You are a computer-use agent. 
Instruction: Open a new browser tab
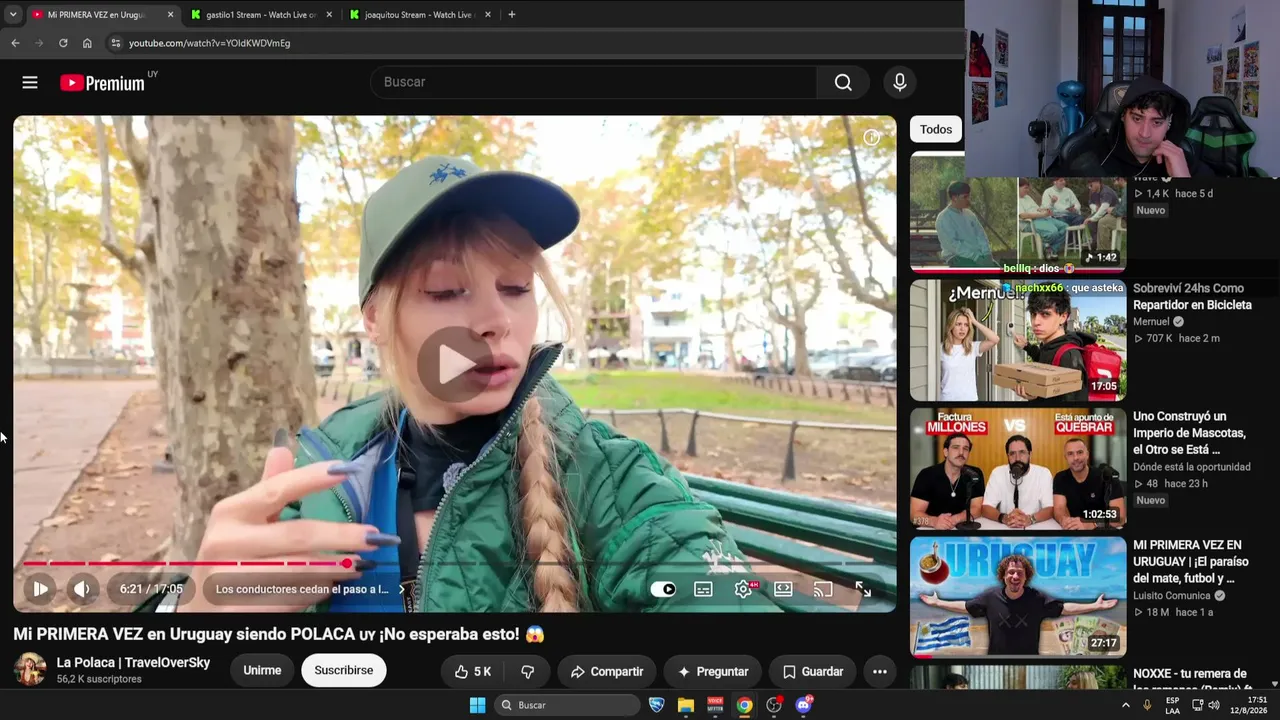[x=512, y=15]
